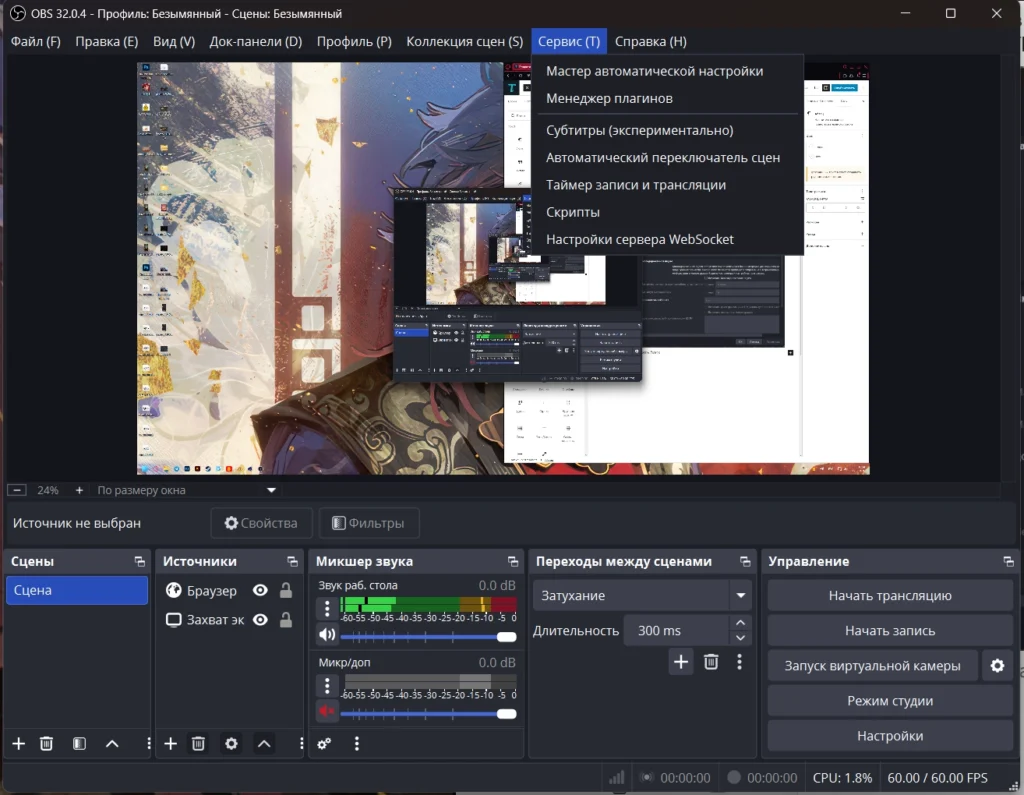Open advanced audio settings gear in mixer toolbar
1024x795 pixels.
click(325, 743)
